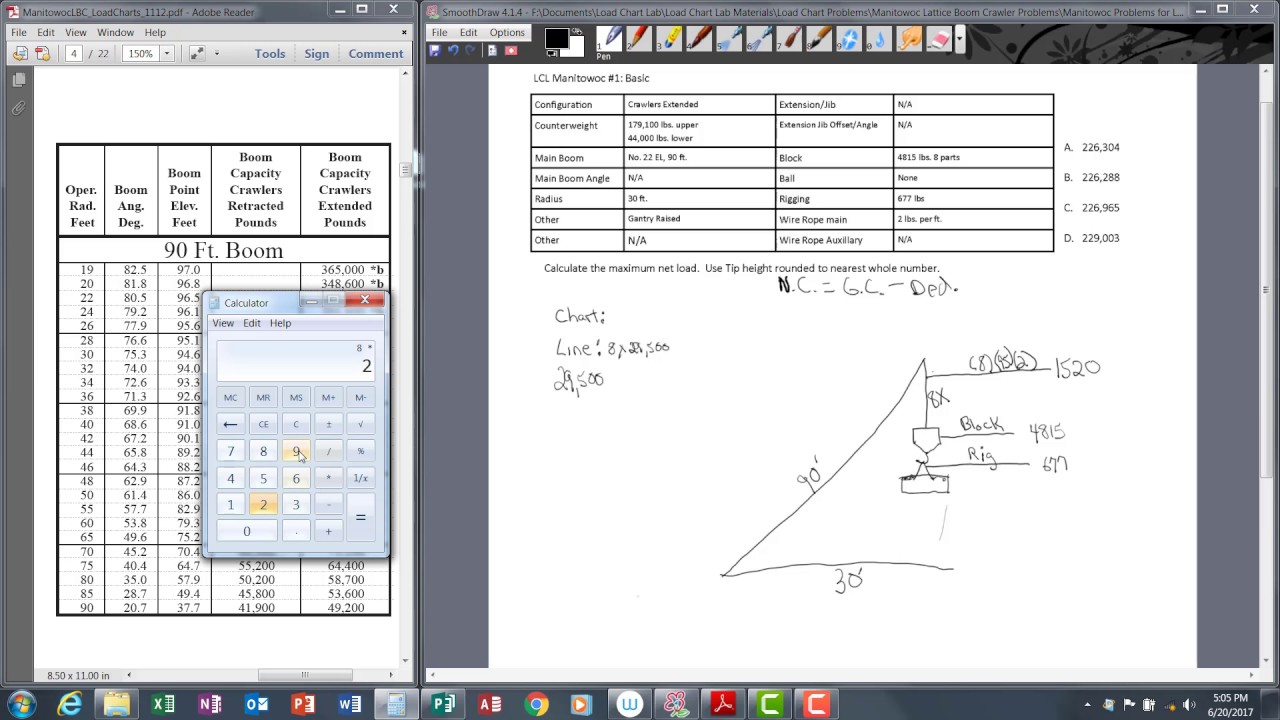Open the tool list dropdown arrow after the eraser

[x=960, y=39]
